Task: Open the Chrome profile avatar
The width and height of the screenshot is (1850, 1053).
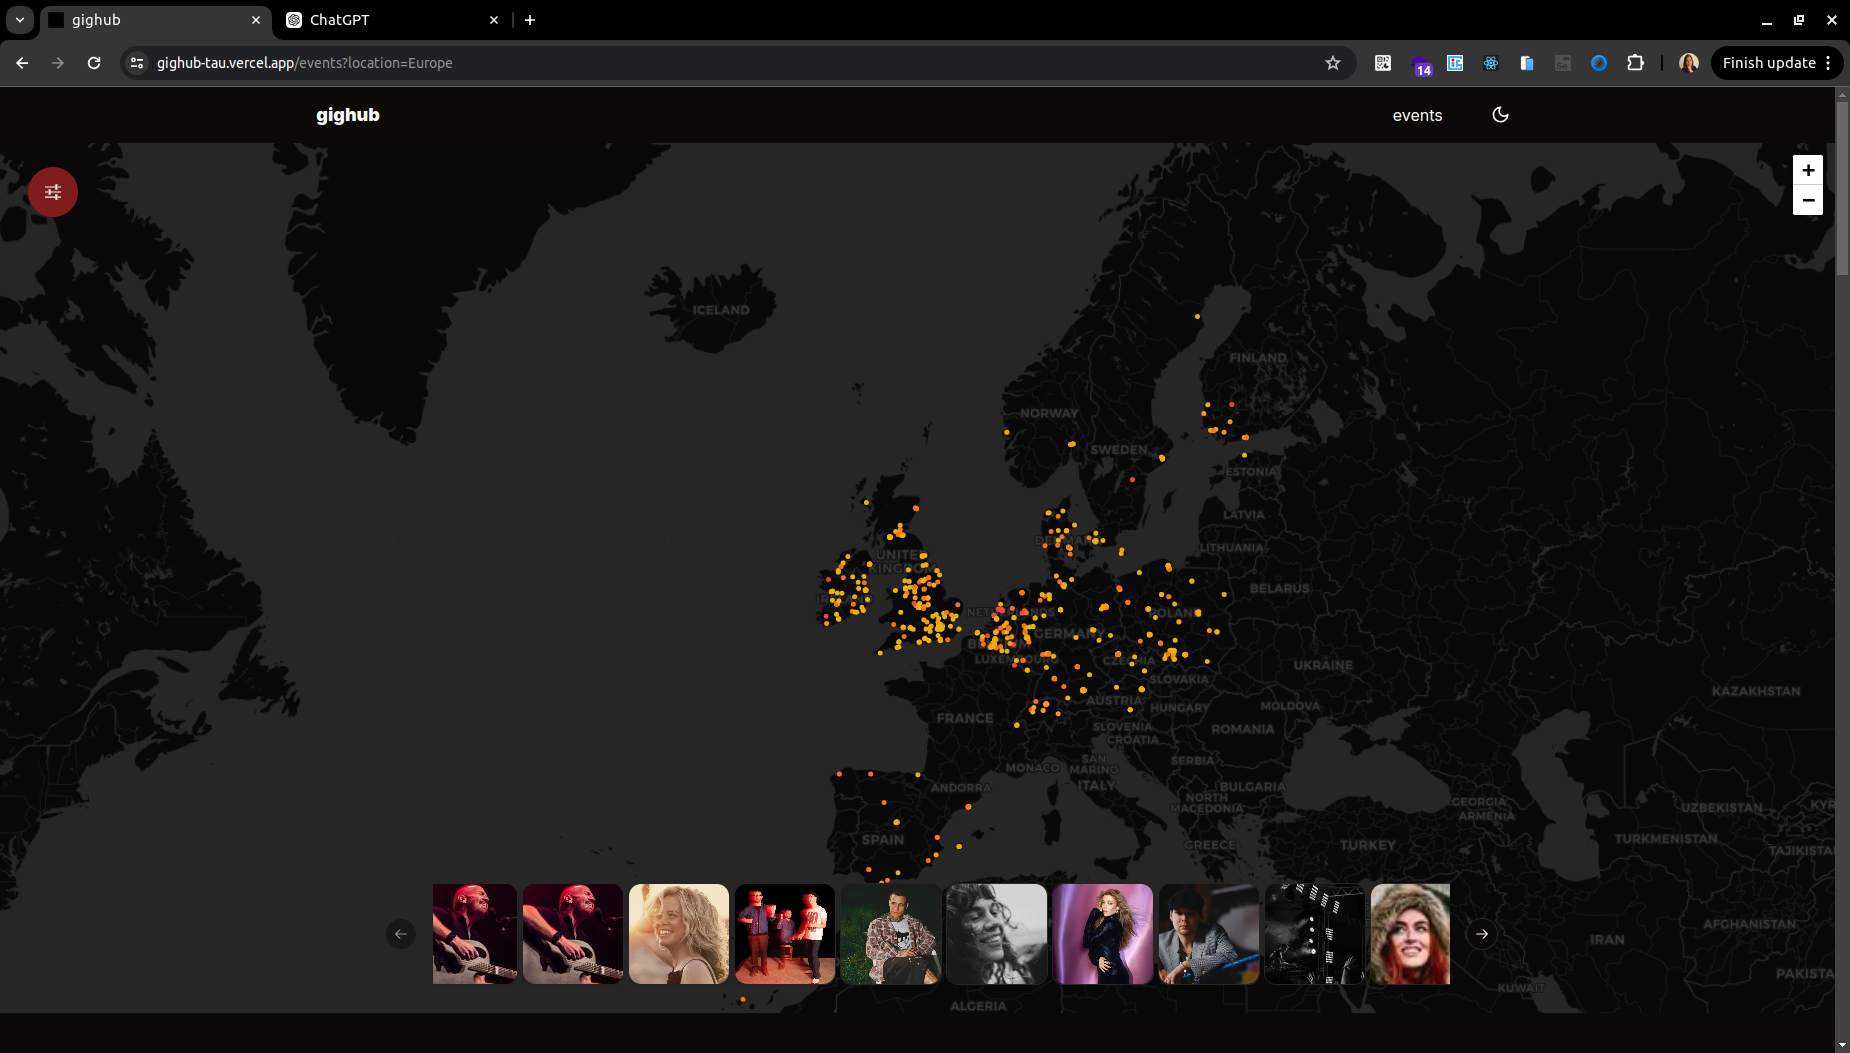Action: (x=1689, y=63)
